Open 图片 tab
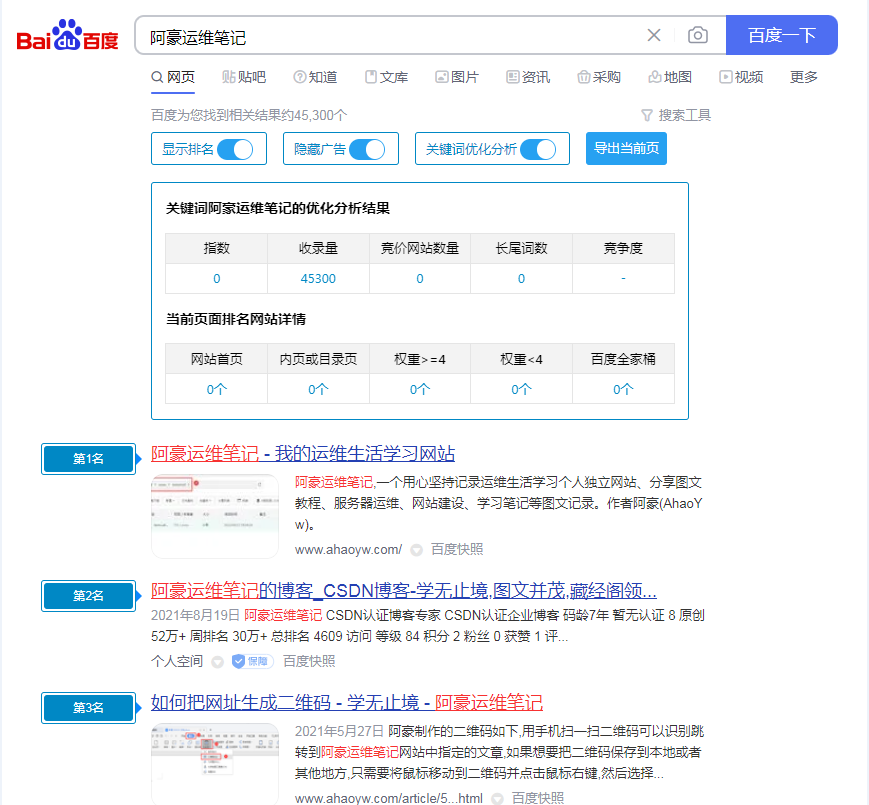The width and height of the screenshot is (869, 805). tap(457, 77)
